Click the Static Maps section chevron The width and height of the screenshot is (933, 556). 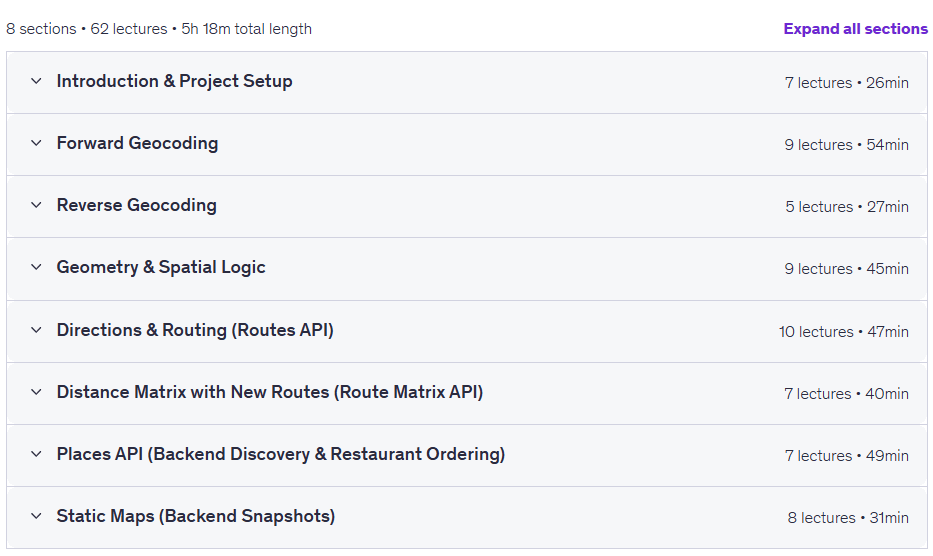coord(36,516)
